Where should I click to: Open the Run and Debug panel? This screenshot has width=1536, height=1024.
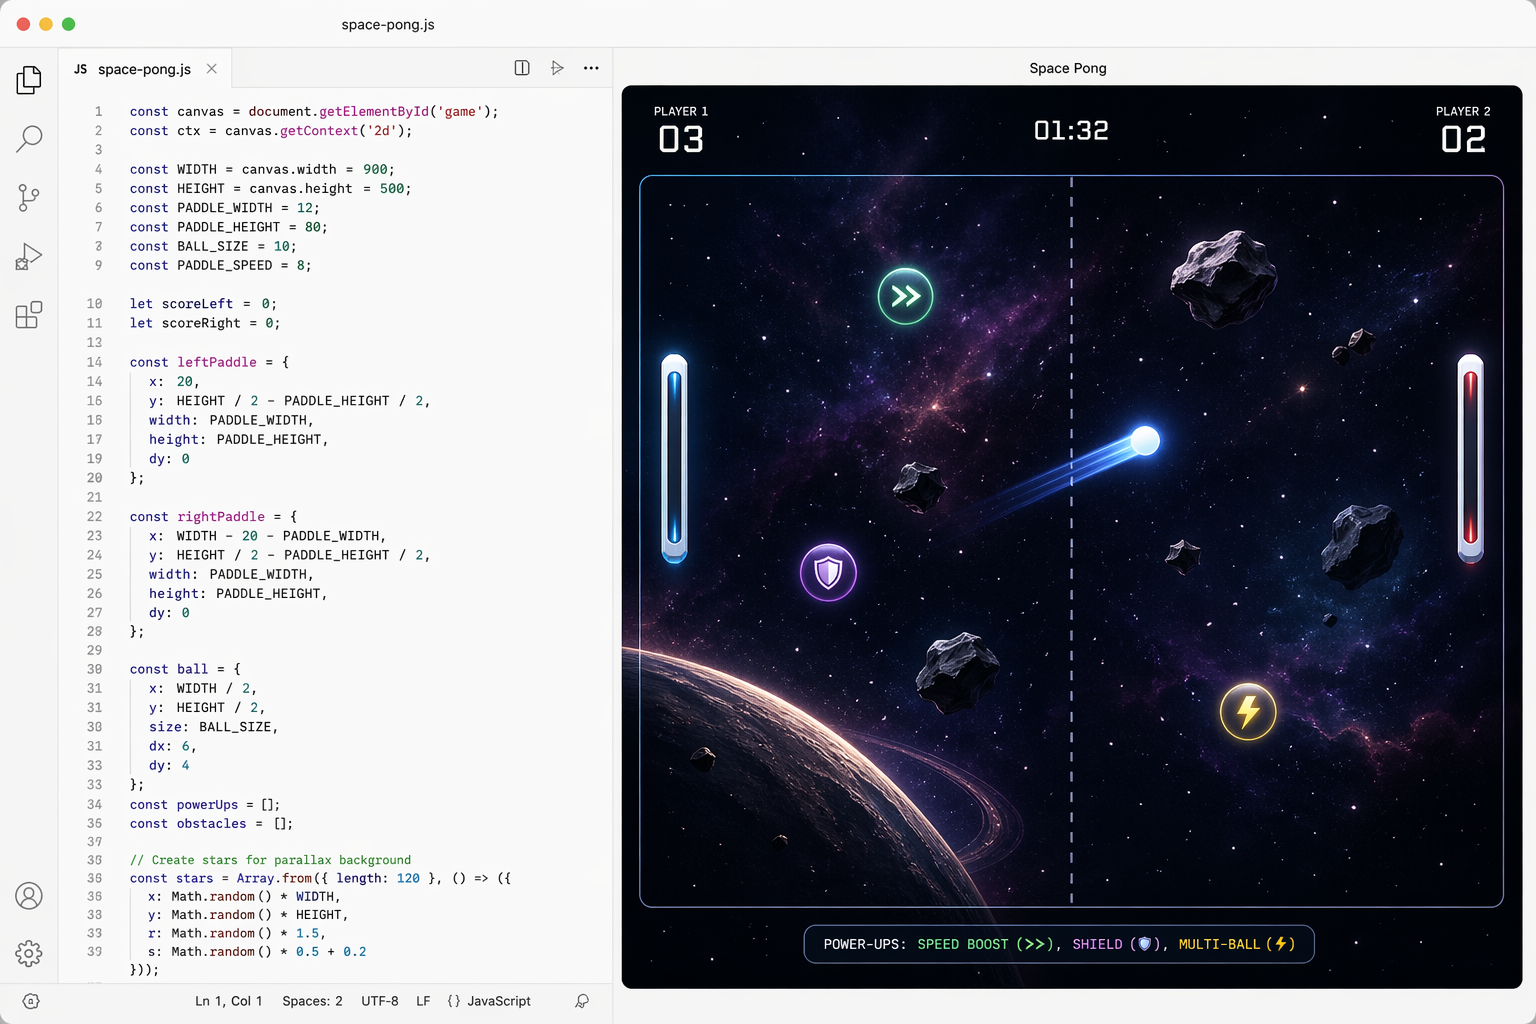(29, 255)
